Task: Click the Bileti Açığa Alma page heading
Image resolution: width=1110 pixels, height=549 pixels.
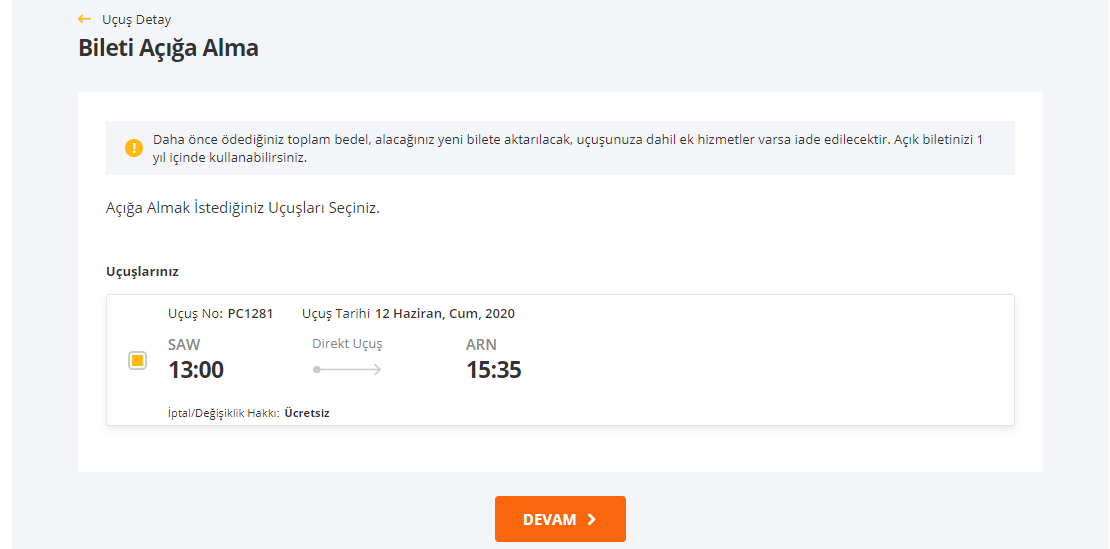Action: coord(168,47)
